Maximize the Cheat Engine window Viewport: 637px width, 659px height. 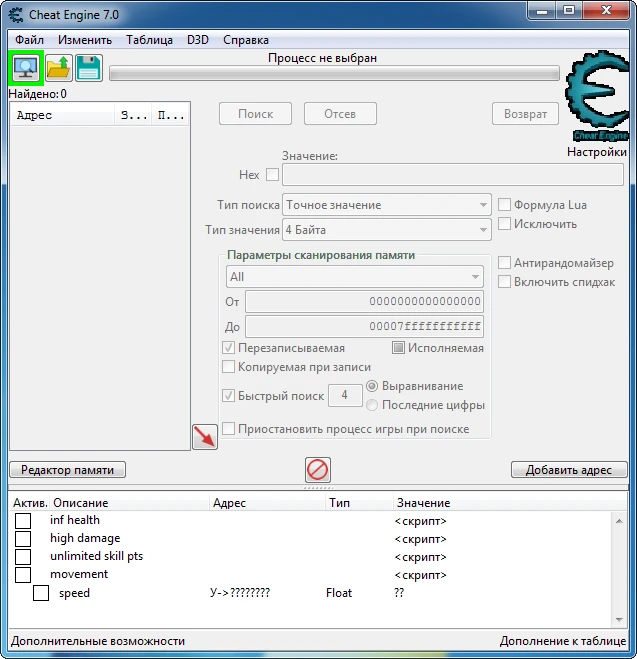569,11
